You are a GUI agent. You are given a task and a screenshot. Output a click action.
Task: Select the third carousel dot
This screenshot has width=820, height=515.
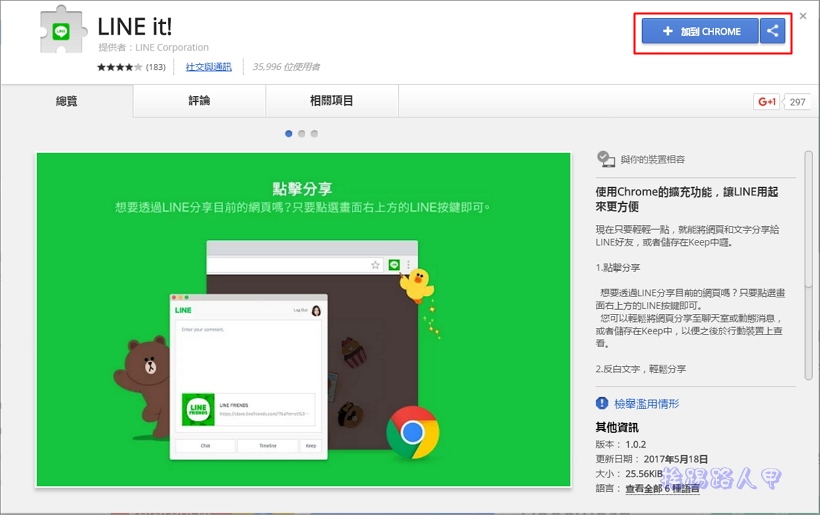pyautogui.click(x=314, y=134)
